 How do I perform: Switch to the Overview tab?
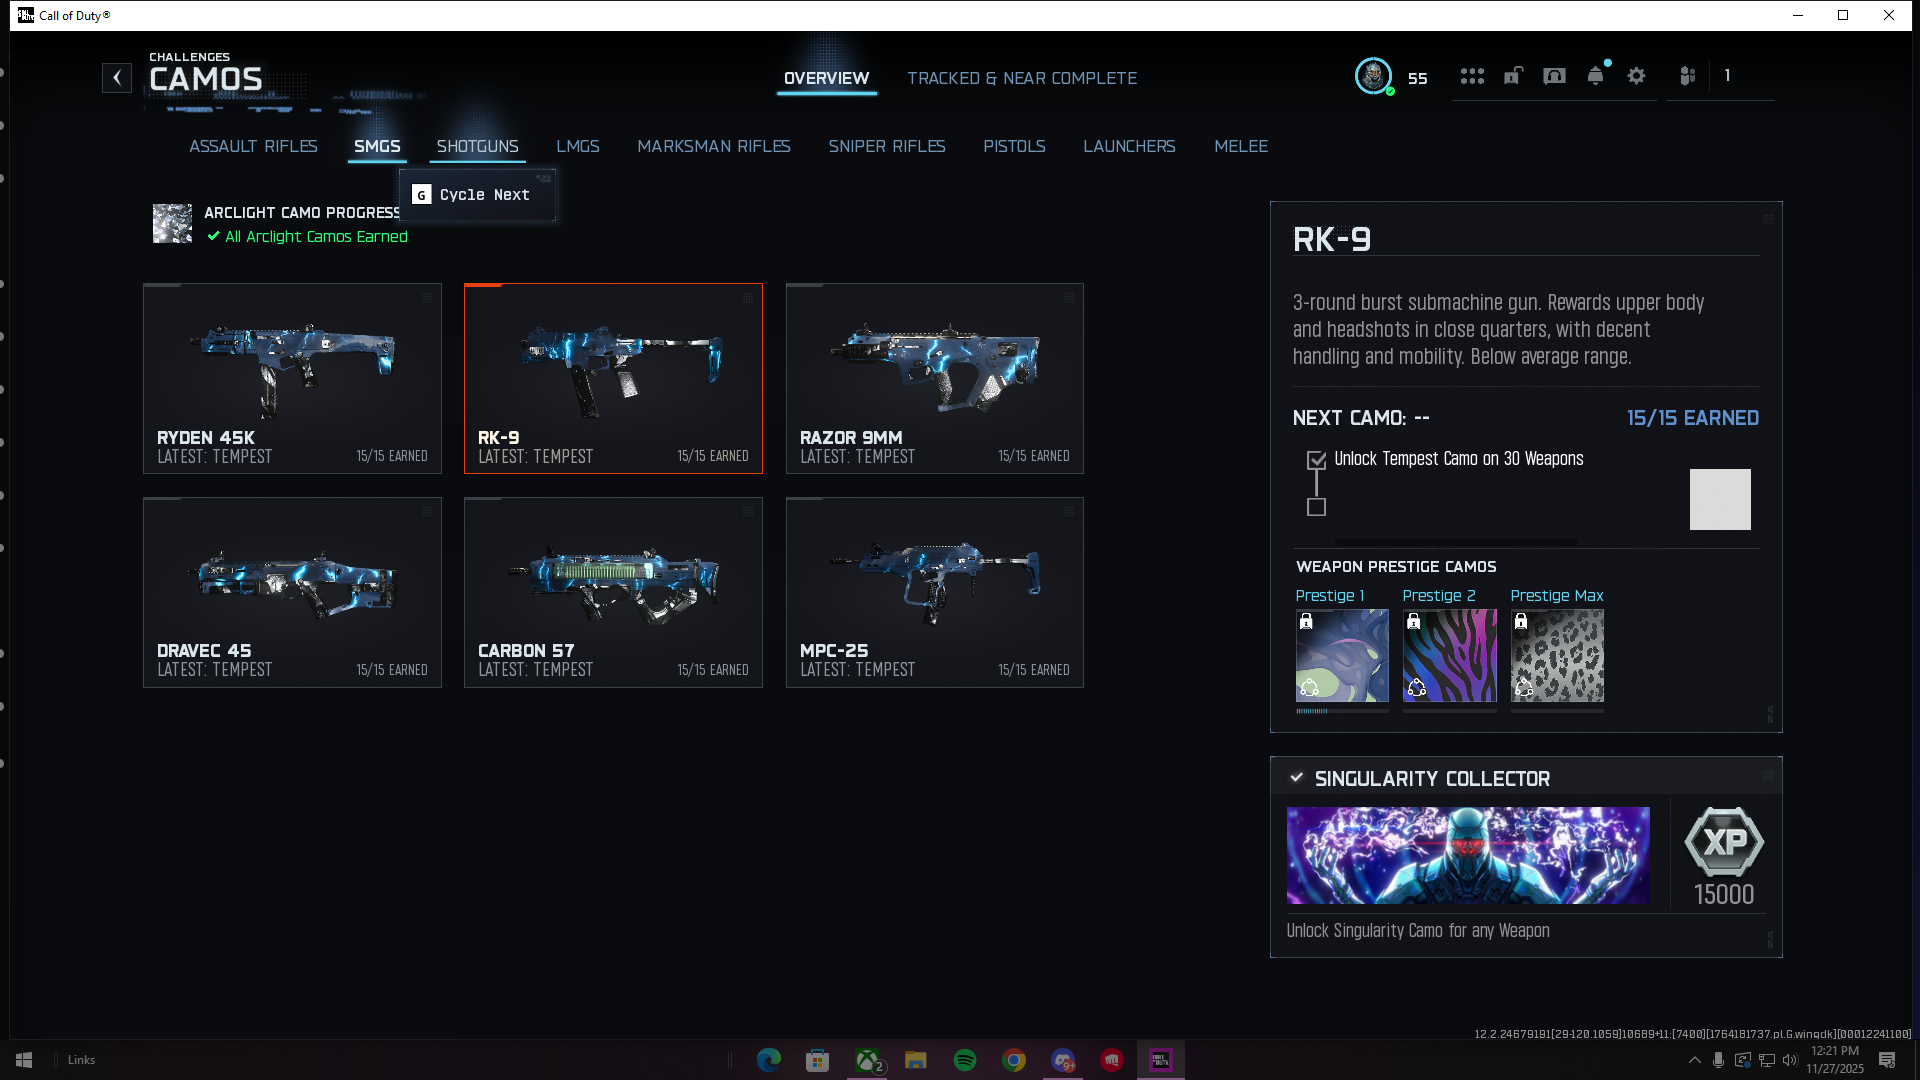click(827, 78)
